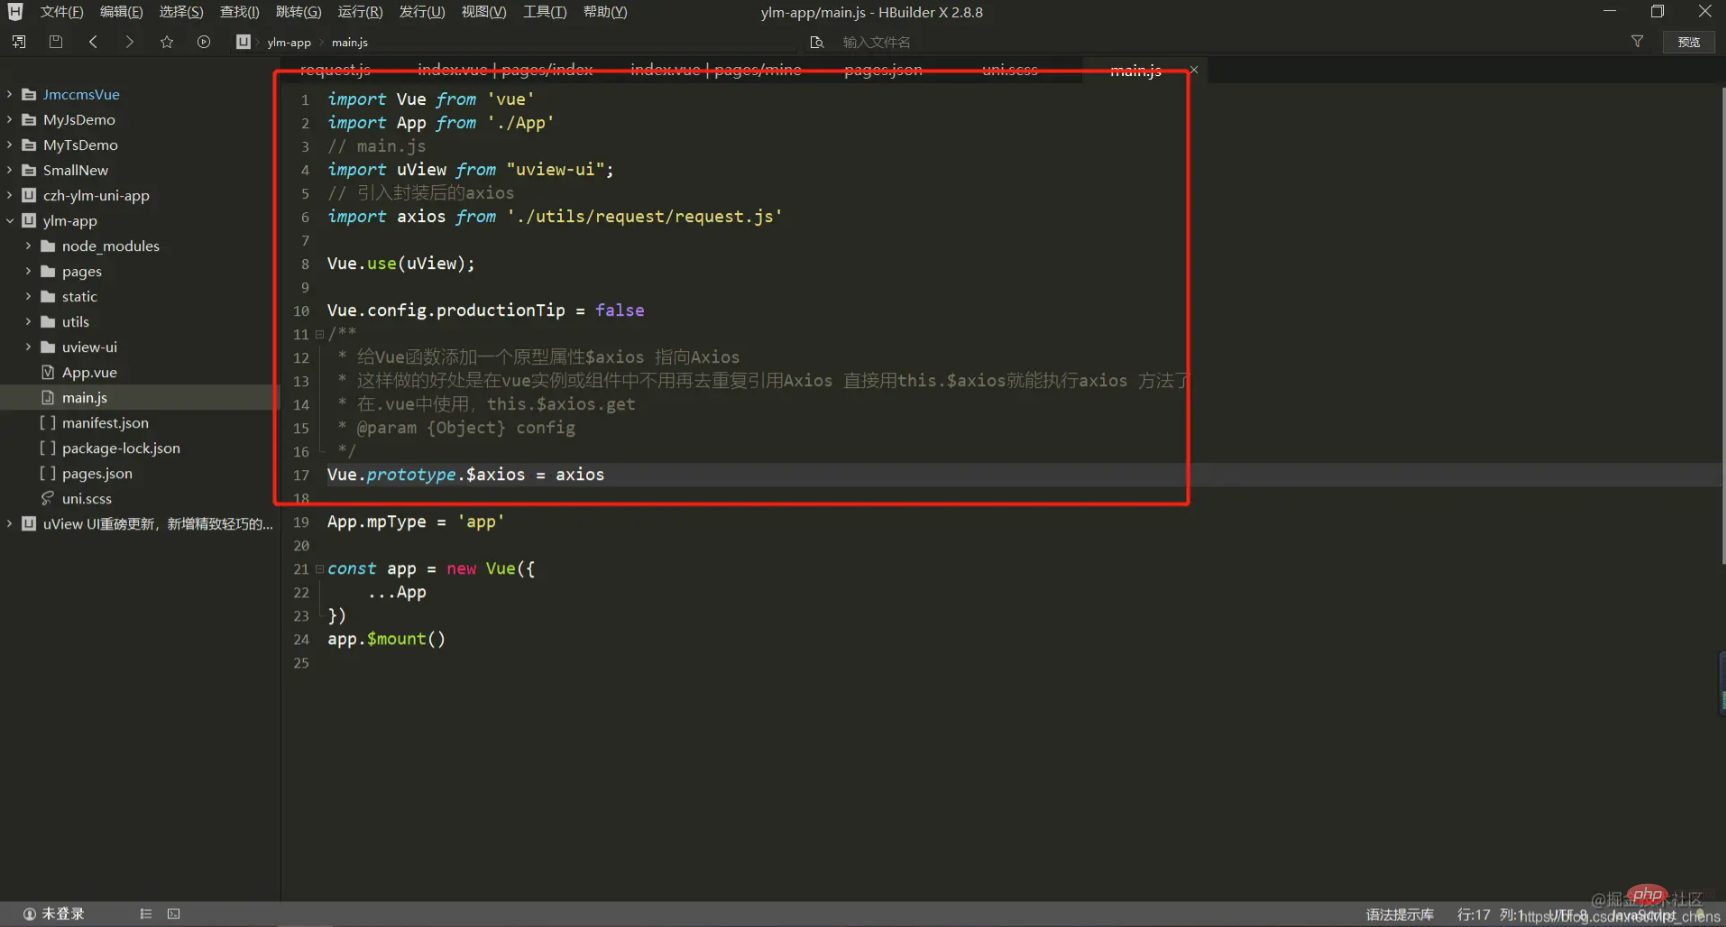Fold the code block at line 21
This screenshot has height=927, width=1726.
pos(320,569)
